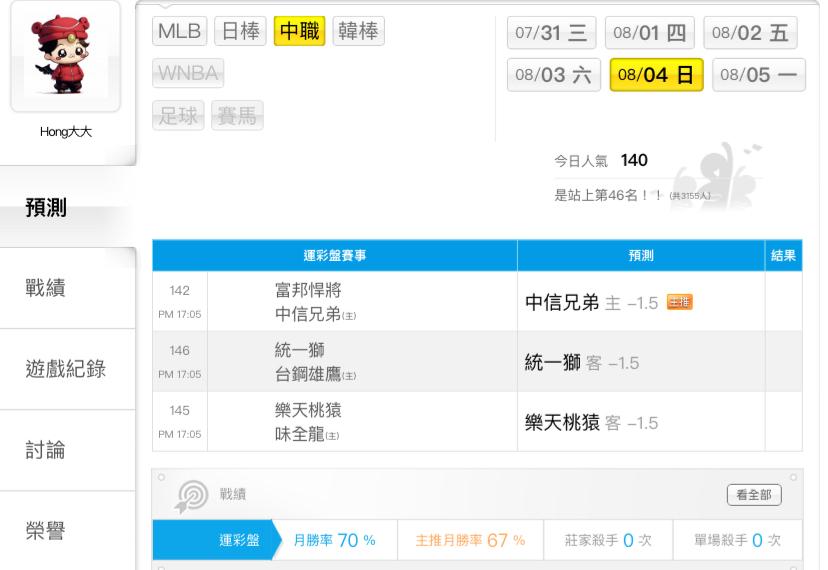Choose date 08/01 四
The image size is (828, 570).
coord(650,33)
